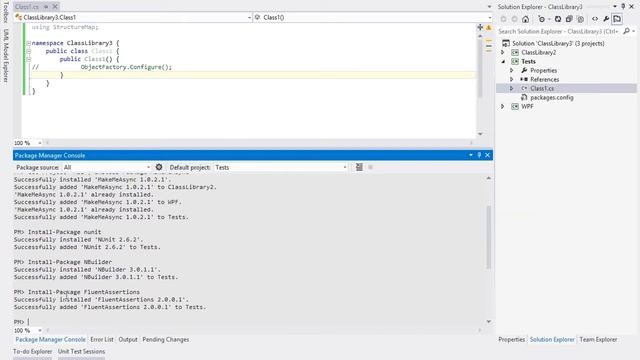Collapse the public class code block

click(x=29, y=51)
